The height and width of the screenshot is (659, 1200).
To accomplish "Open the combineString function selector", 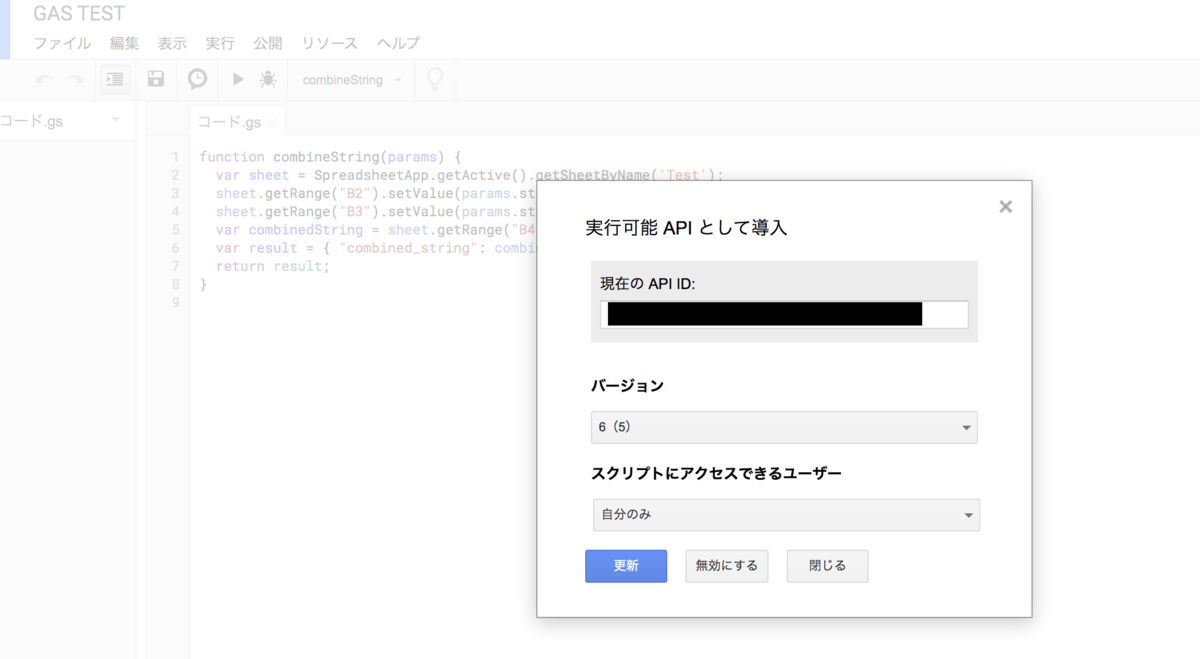I will [353, 80].
